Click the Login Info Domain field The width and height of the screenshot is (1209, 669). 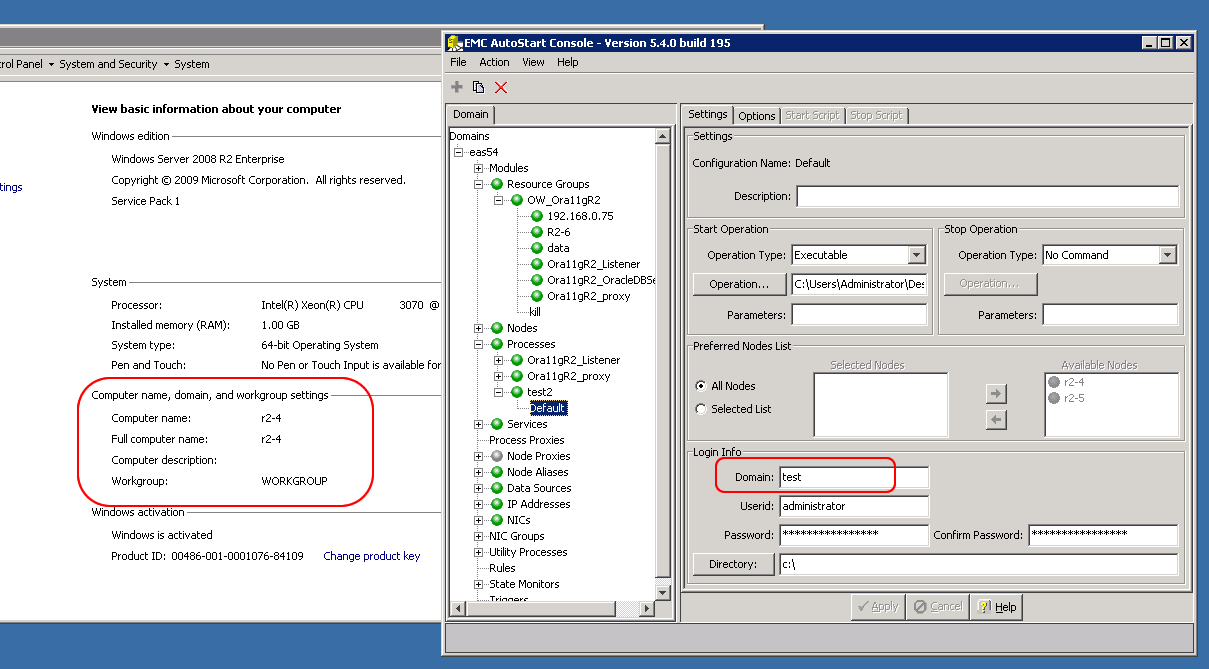(x=854, y=477)
